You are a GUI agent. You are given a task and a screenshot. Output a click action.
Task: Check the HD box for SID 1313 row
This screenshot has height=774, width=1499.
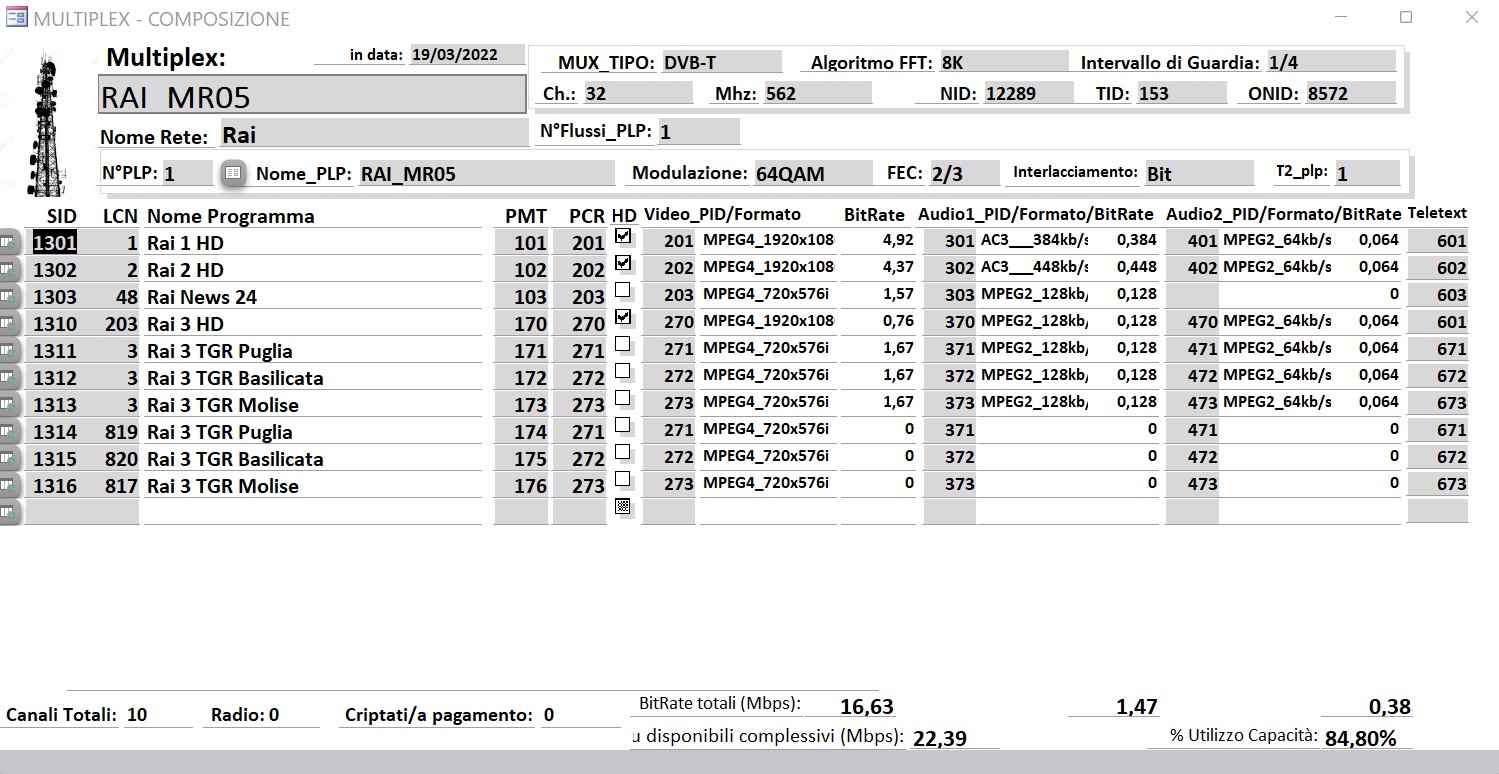pos(623,398)
